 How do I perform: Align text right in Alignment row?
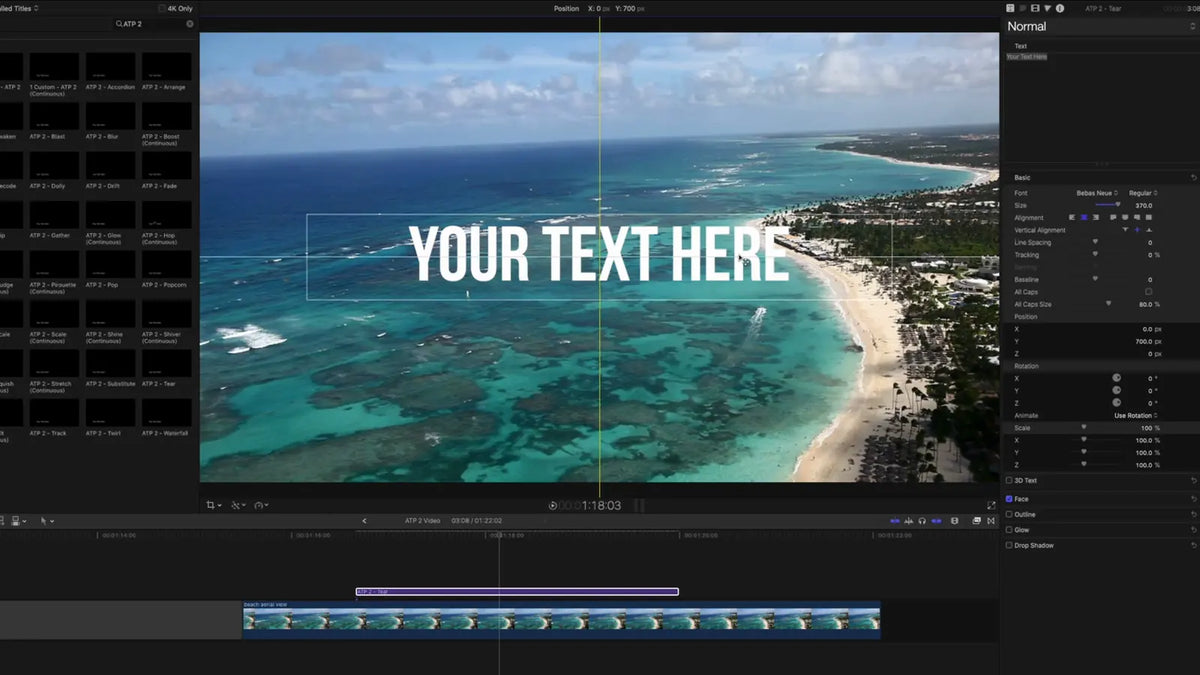click(1096, 217)
